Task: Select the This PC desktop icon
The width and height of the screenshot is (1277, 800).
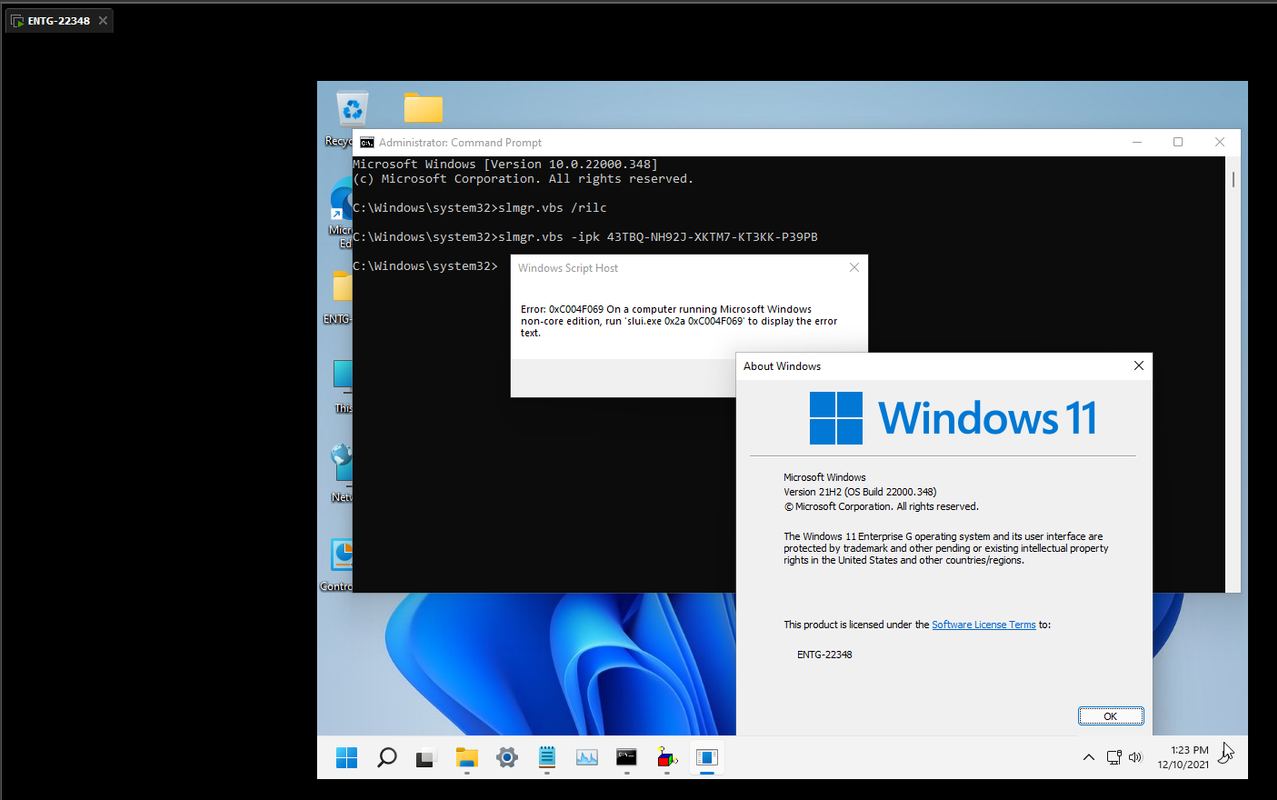Action: [341, 387]
